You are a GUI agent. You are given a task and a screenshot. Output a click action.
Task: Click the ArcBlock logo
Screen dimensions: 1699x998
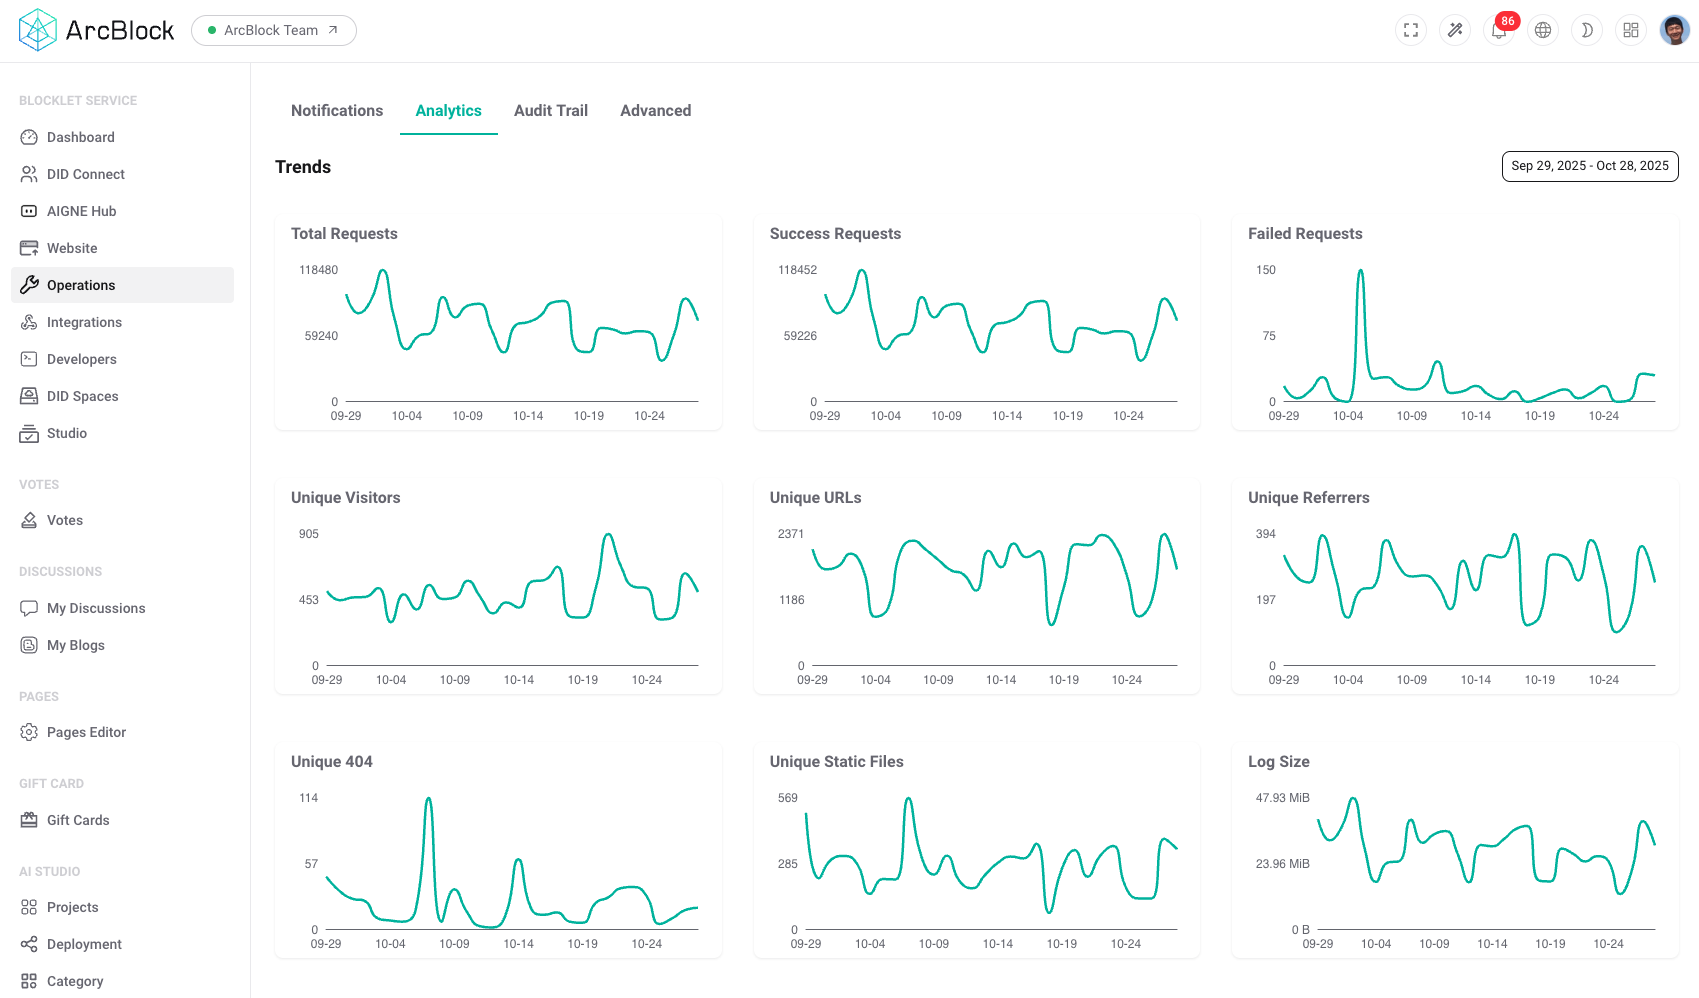[95, 30]
